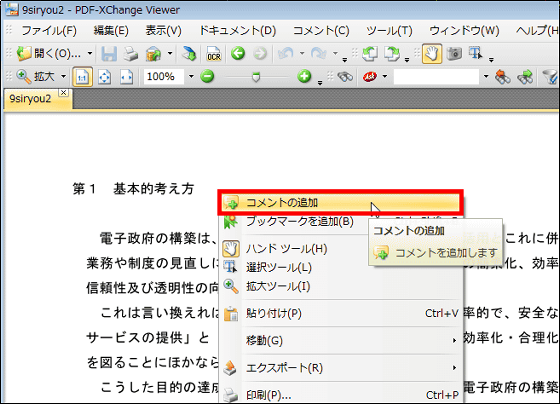Click the fit width icon

pos(126,77)
